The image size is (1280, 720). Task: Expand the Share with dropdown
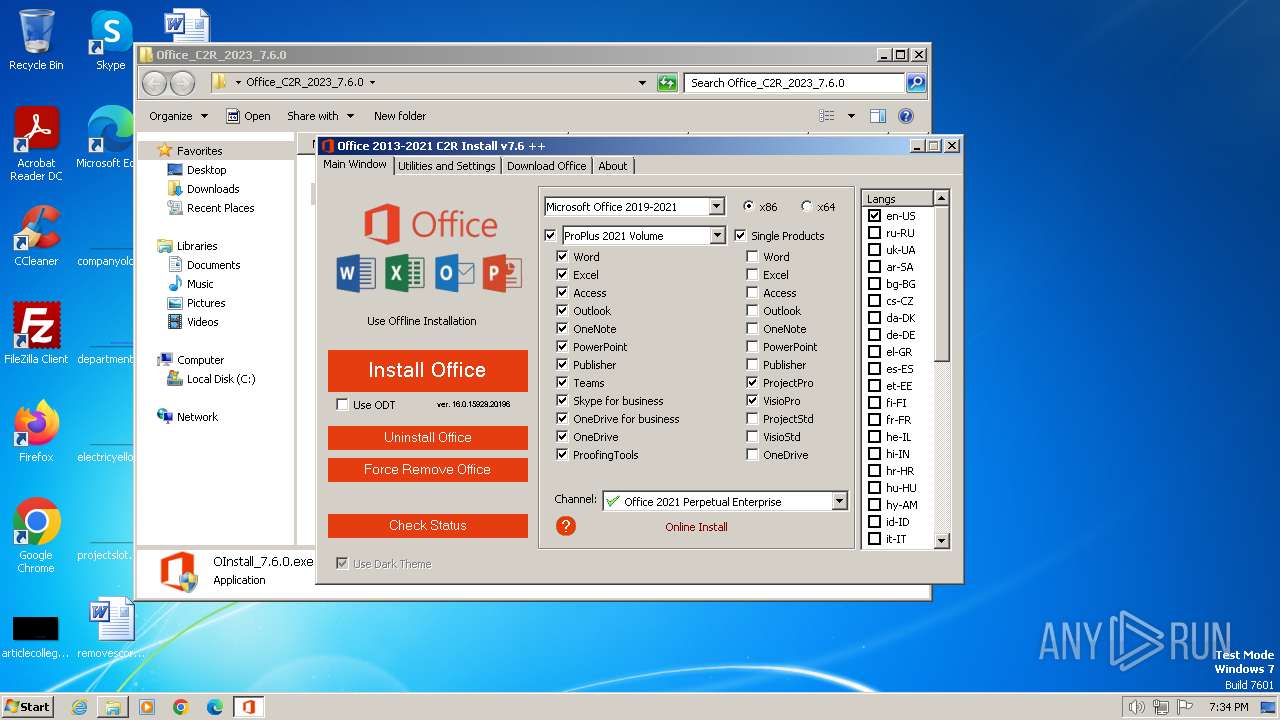click(320, 116)
